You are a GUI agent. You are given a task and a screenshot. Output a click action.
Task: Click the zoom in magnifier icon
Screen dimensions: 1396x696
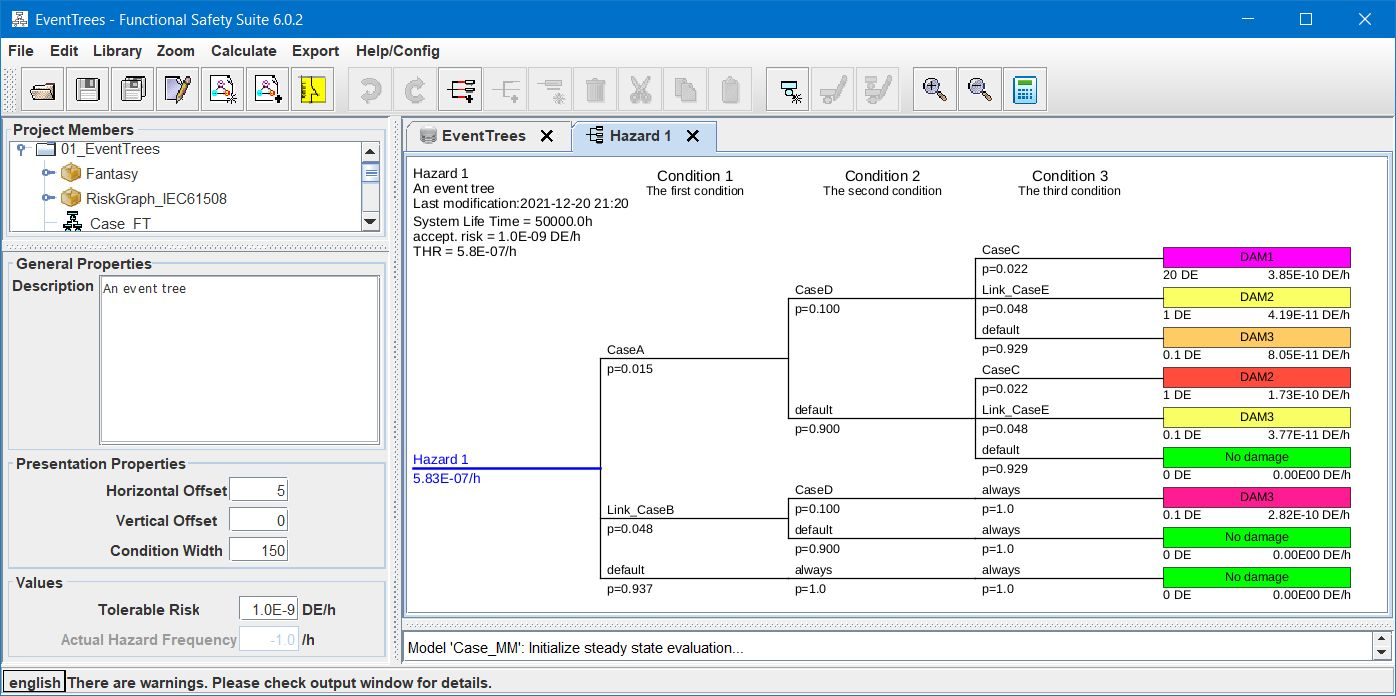[935, 90]
